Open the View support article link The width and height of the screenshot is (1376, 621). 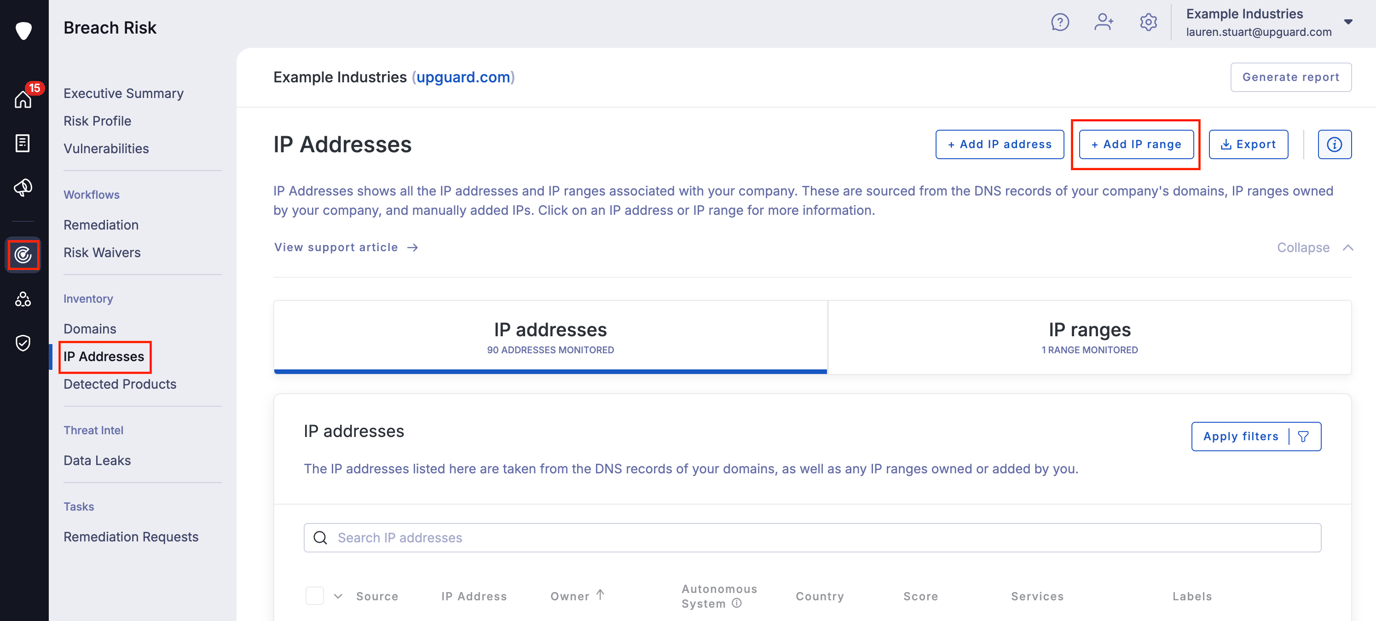346,248
